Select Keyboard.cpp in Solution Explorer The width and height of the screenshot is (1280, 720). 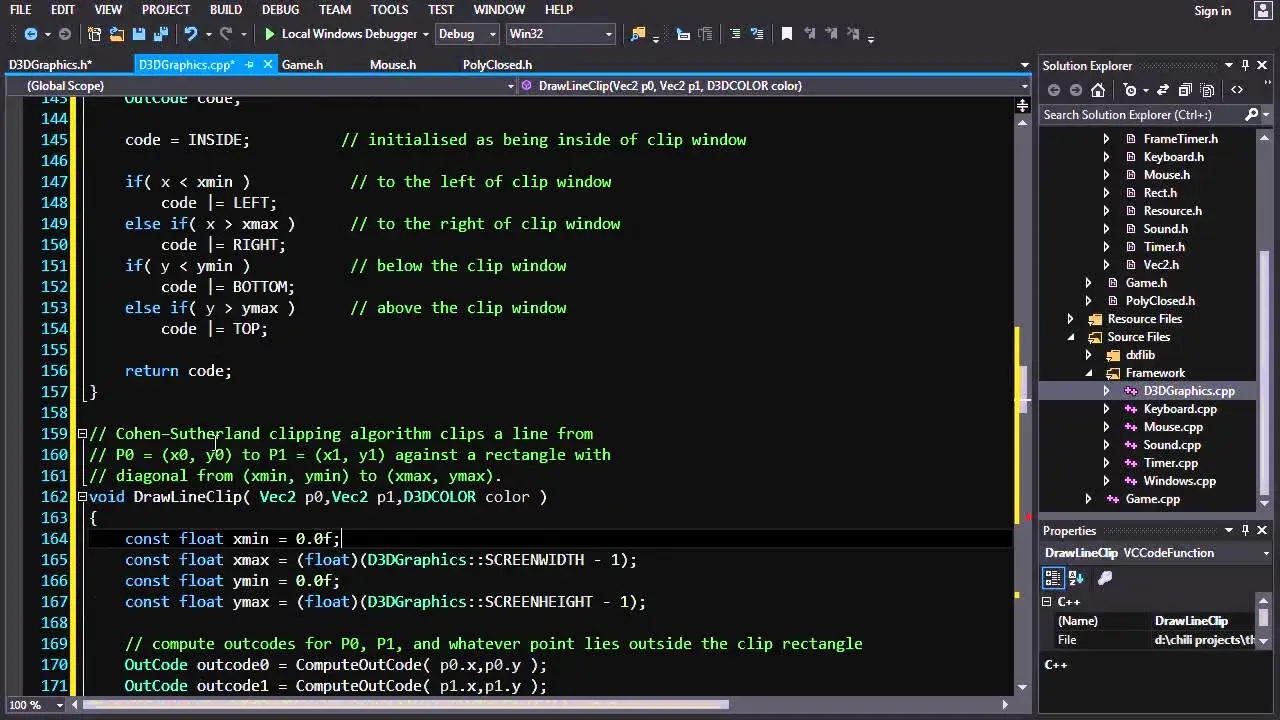(1180, 409)
